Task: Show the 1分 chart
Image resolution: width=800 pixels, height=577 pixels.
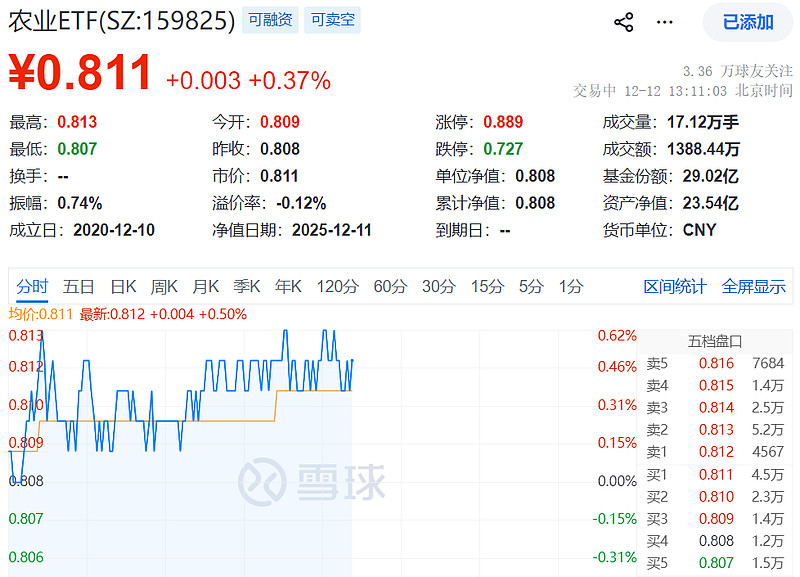Action: coord(571,286)
